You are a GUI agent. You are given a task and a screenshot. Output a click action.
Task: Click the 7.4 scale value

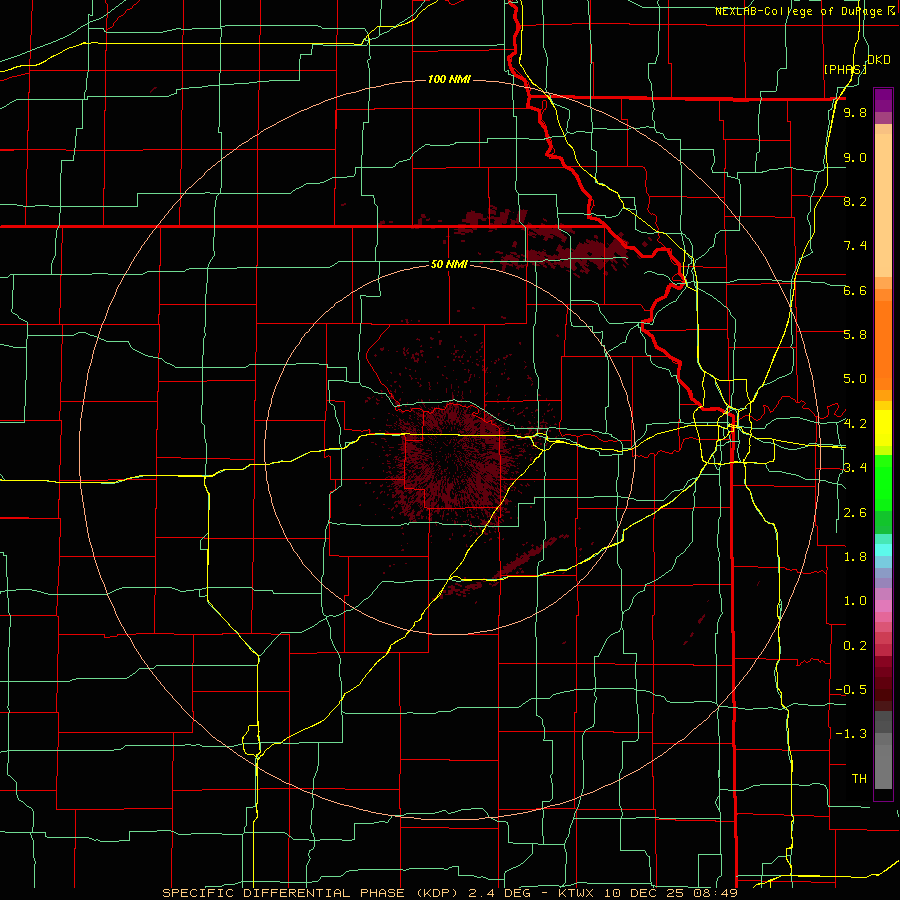click(x=855, y=246)
